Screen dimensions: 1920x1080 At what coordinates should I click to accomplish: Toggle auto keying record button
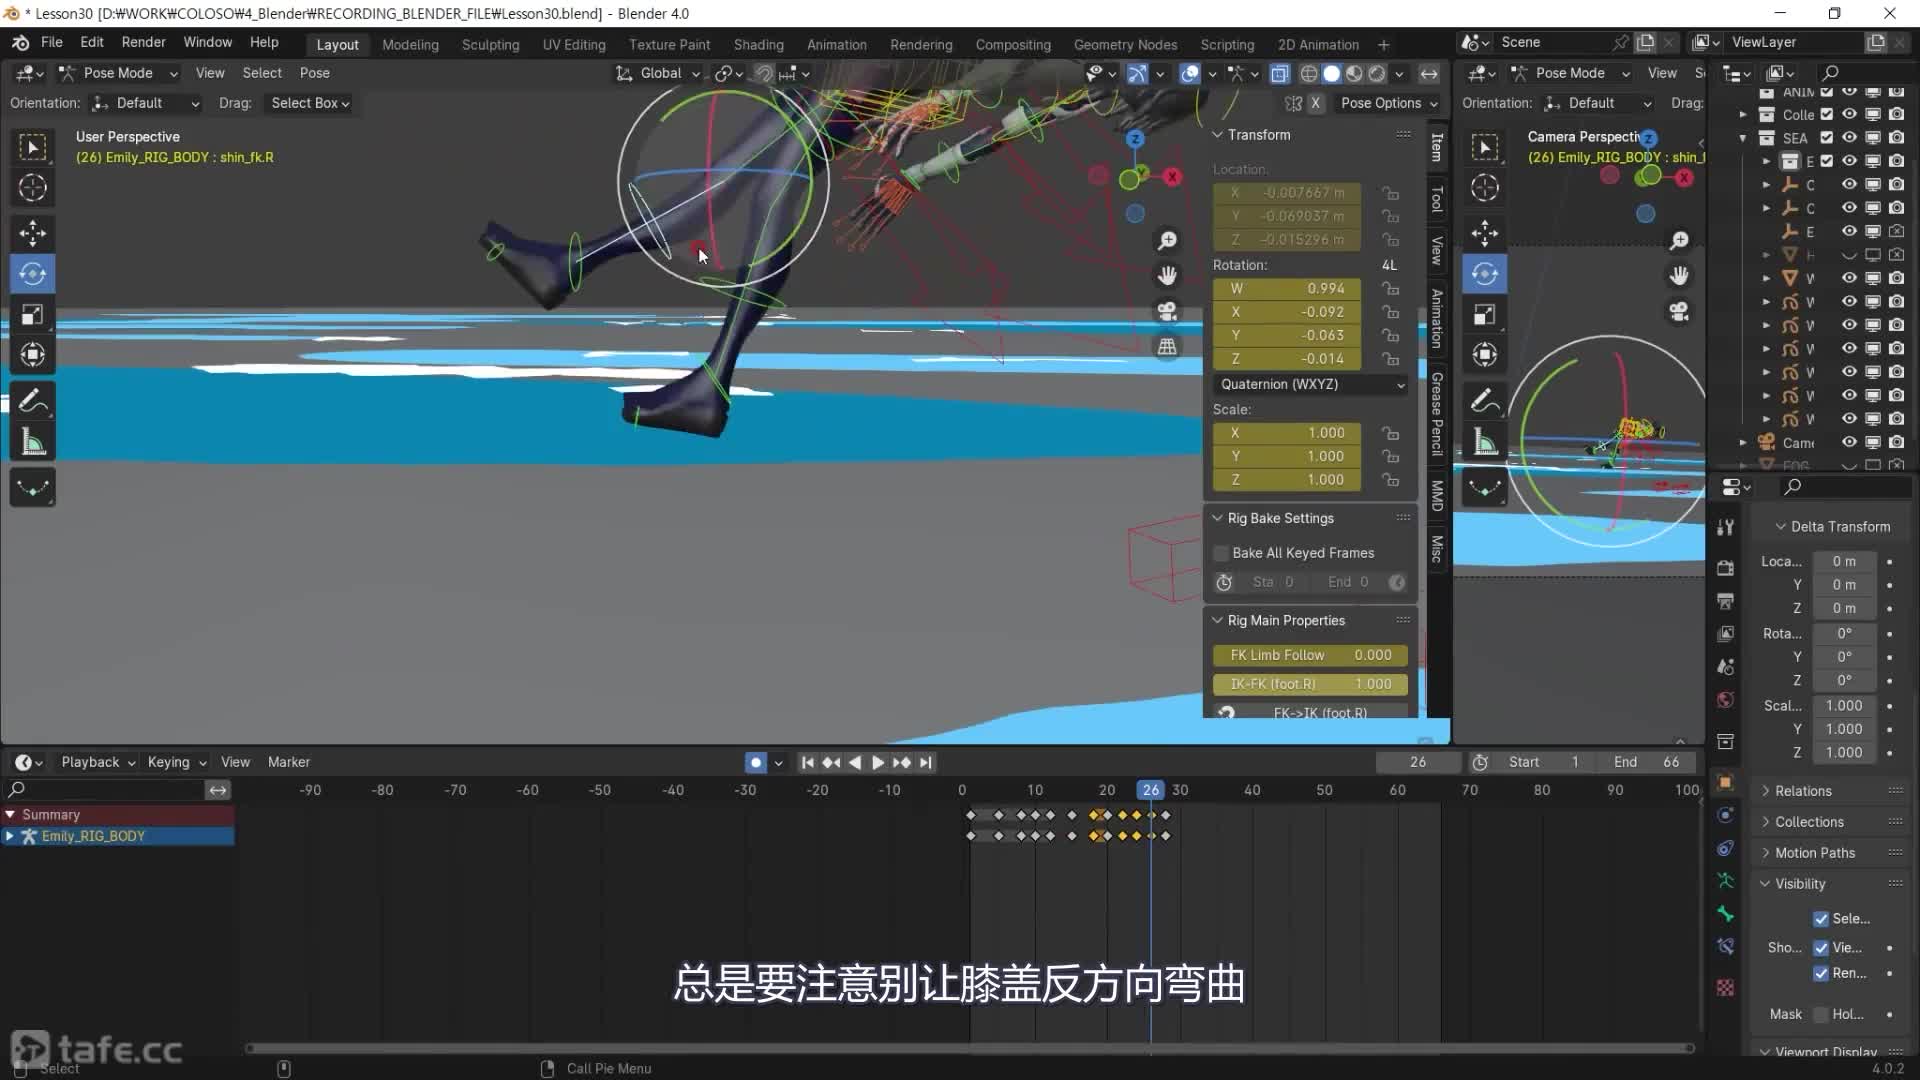pyautogui.click(x=756, y=762)
